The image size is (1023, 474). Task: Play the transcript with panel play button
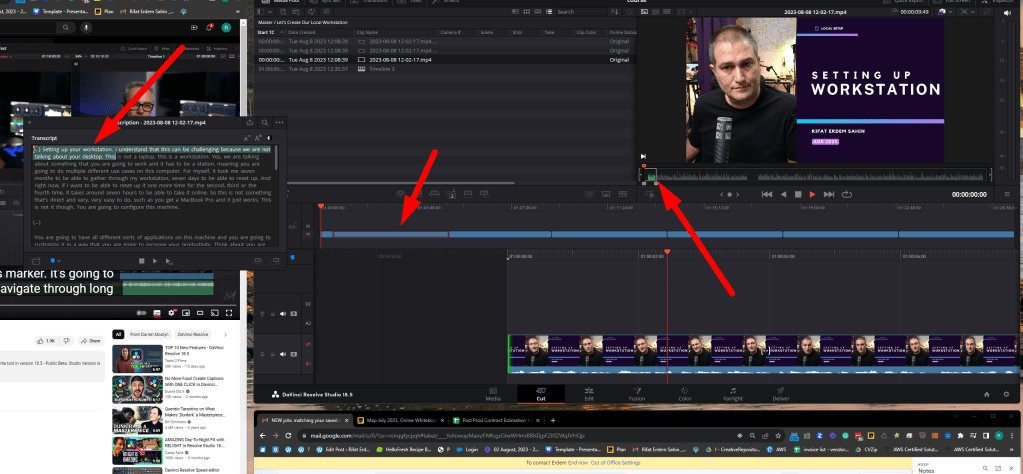tap(155, 261)
